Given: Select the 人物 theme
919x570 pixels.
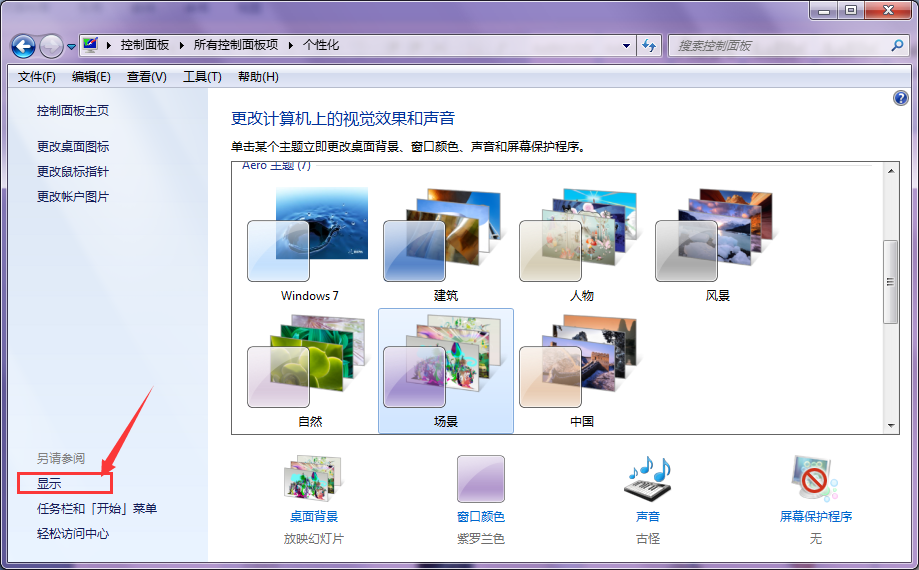Looking at the screenshot, I should coord(581,244).
